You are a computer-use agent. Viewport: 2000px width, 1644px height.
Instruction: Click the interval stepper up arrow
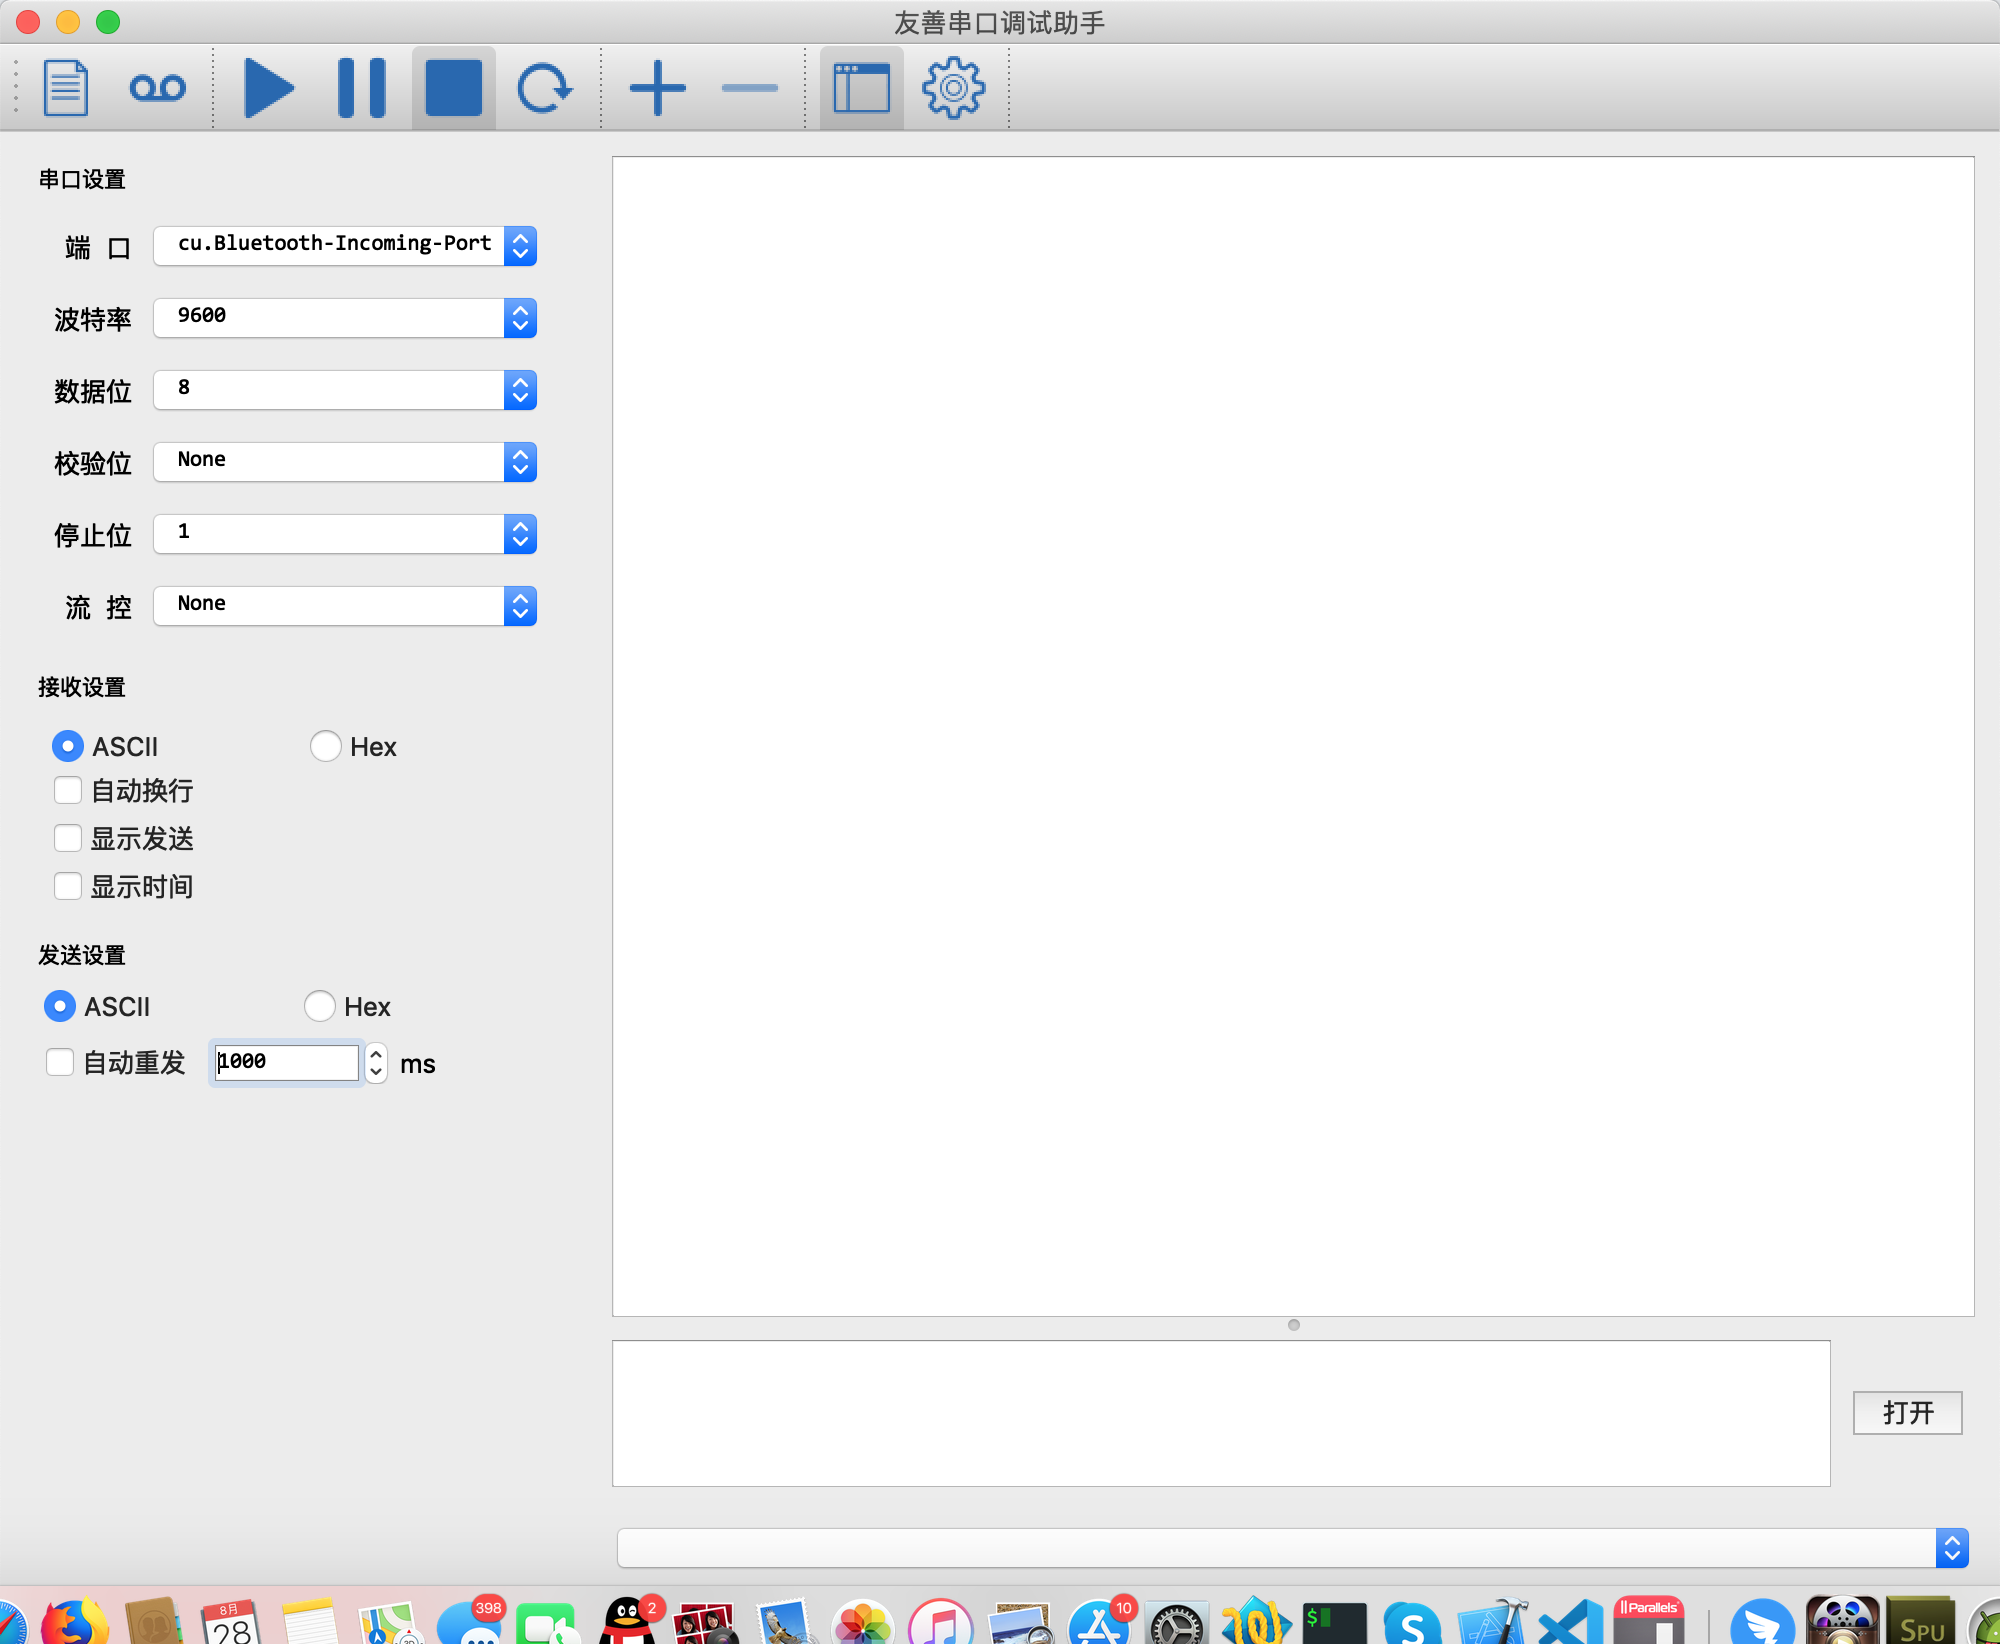(x=376, y=1053)
